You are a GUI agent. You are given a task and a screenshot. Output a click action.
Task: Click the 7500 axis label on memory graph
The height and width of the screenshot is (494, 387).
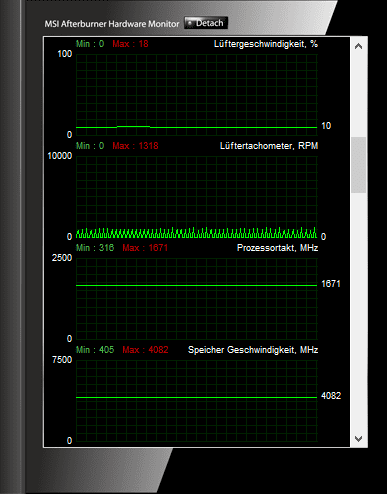(x=62, y=360)
